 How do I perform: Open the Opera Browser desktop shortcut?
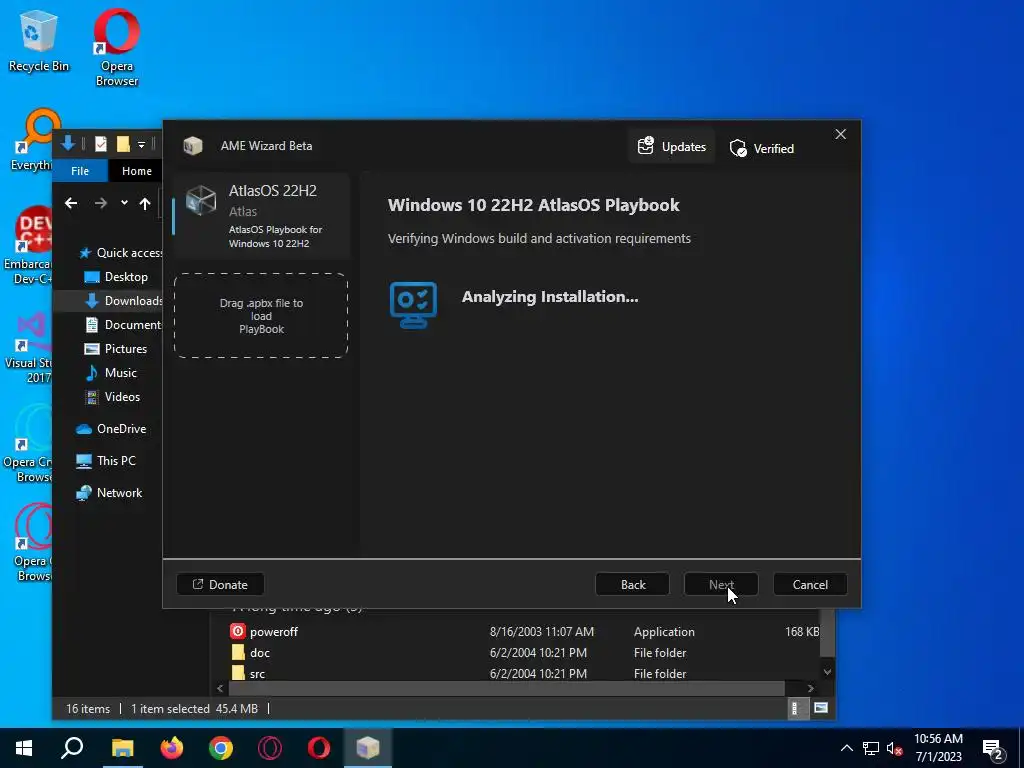point(117,48)
